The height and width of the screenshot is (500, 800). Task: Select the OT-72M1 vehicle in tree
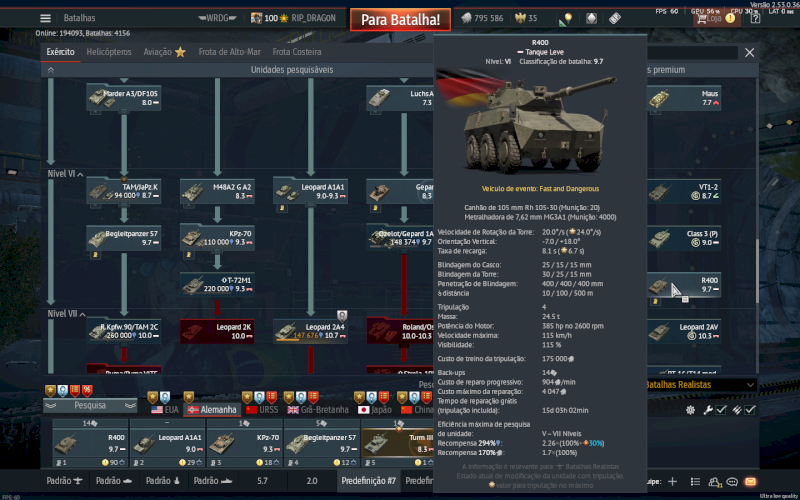pos(217,284)
